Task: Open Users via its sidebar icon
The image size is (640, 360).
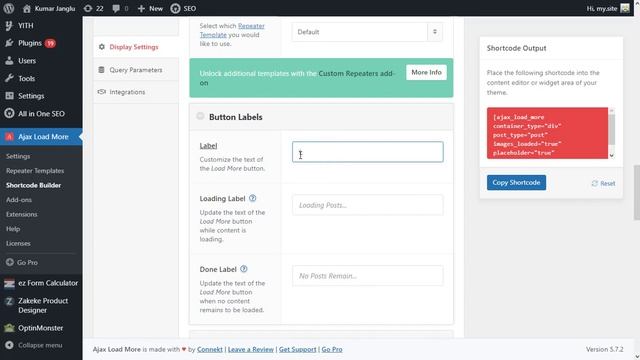Action: (9, 60)
